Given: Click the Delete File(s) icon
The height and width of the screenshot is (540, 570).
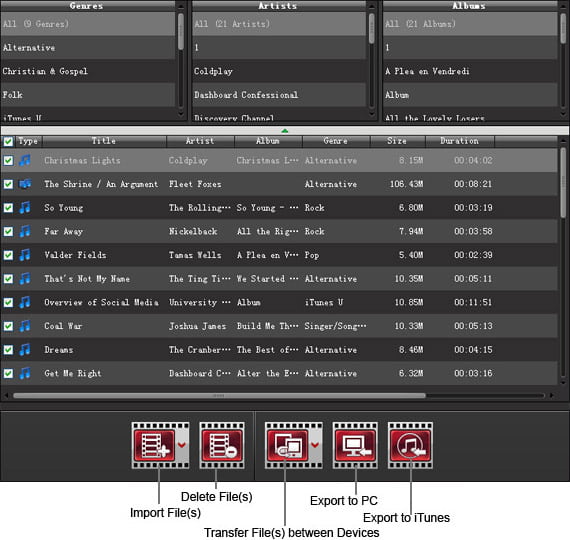Looking at the screenshot, I should tap(222, 445).
